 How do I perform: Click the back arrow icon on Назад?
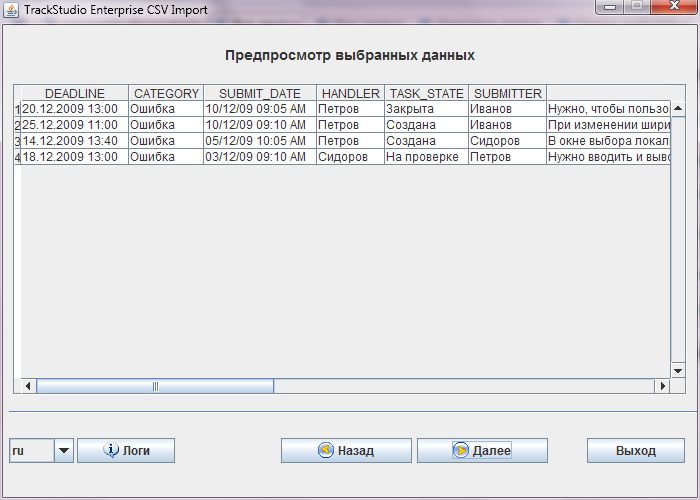coord(325,451)
